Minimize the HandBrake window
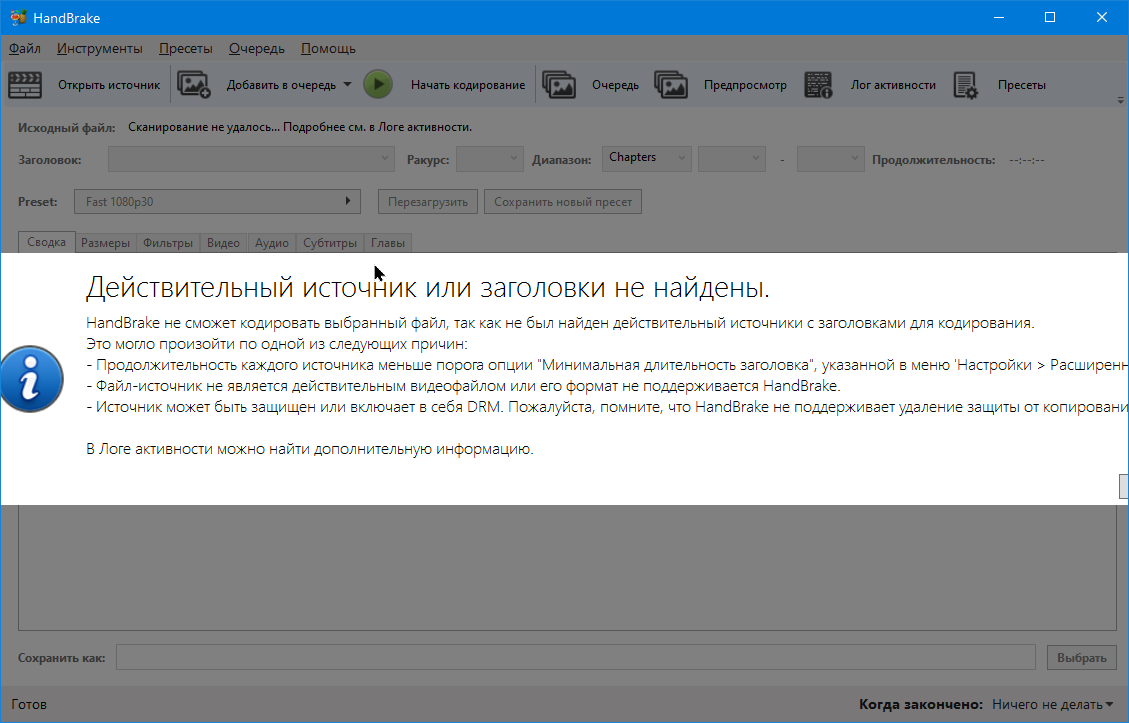1129x723 pixels. (999, 17)
